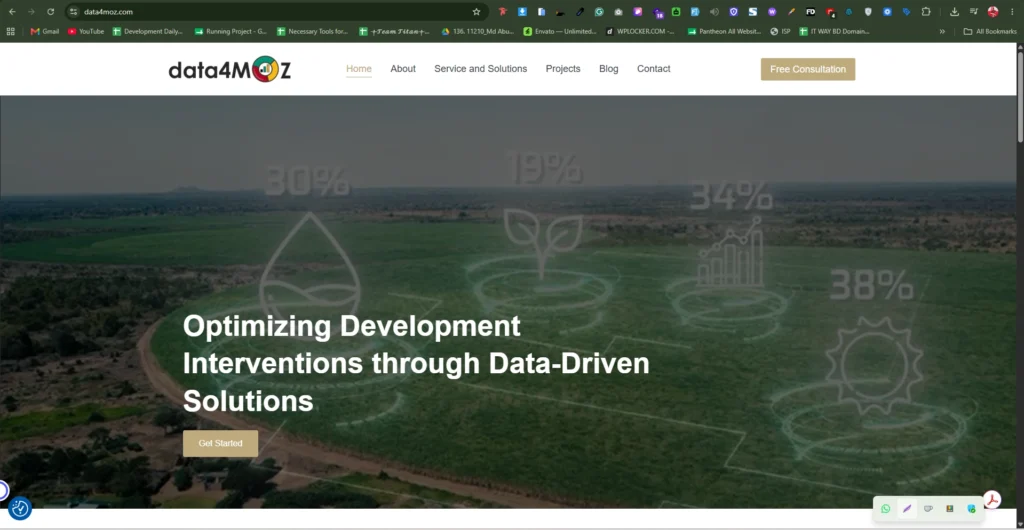Viewport: 1024px width, 530px height.
Task: Open the Contact page
Action: (x=654, y=69)
